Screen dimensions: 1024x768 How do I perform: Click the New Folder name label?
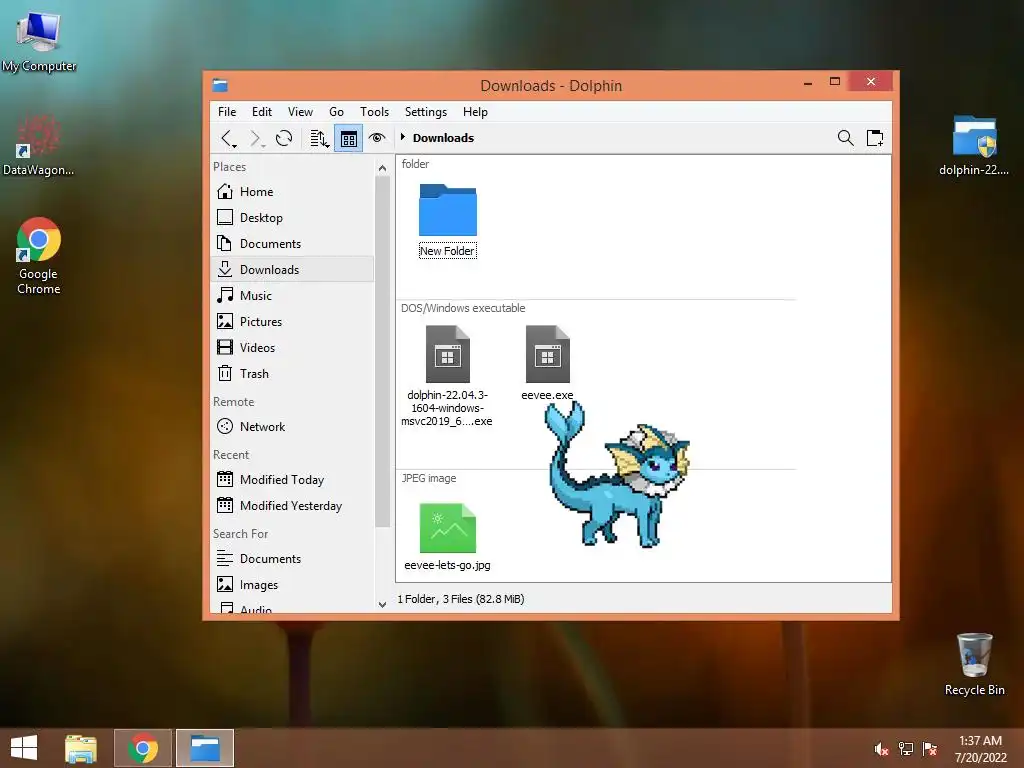coord(447,251)
